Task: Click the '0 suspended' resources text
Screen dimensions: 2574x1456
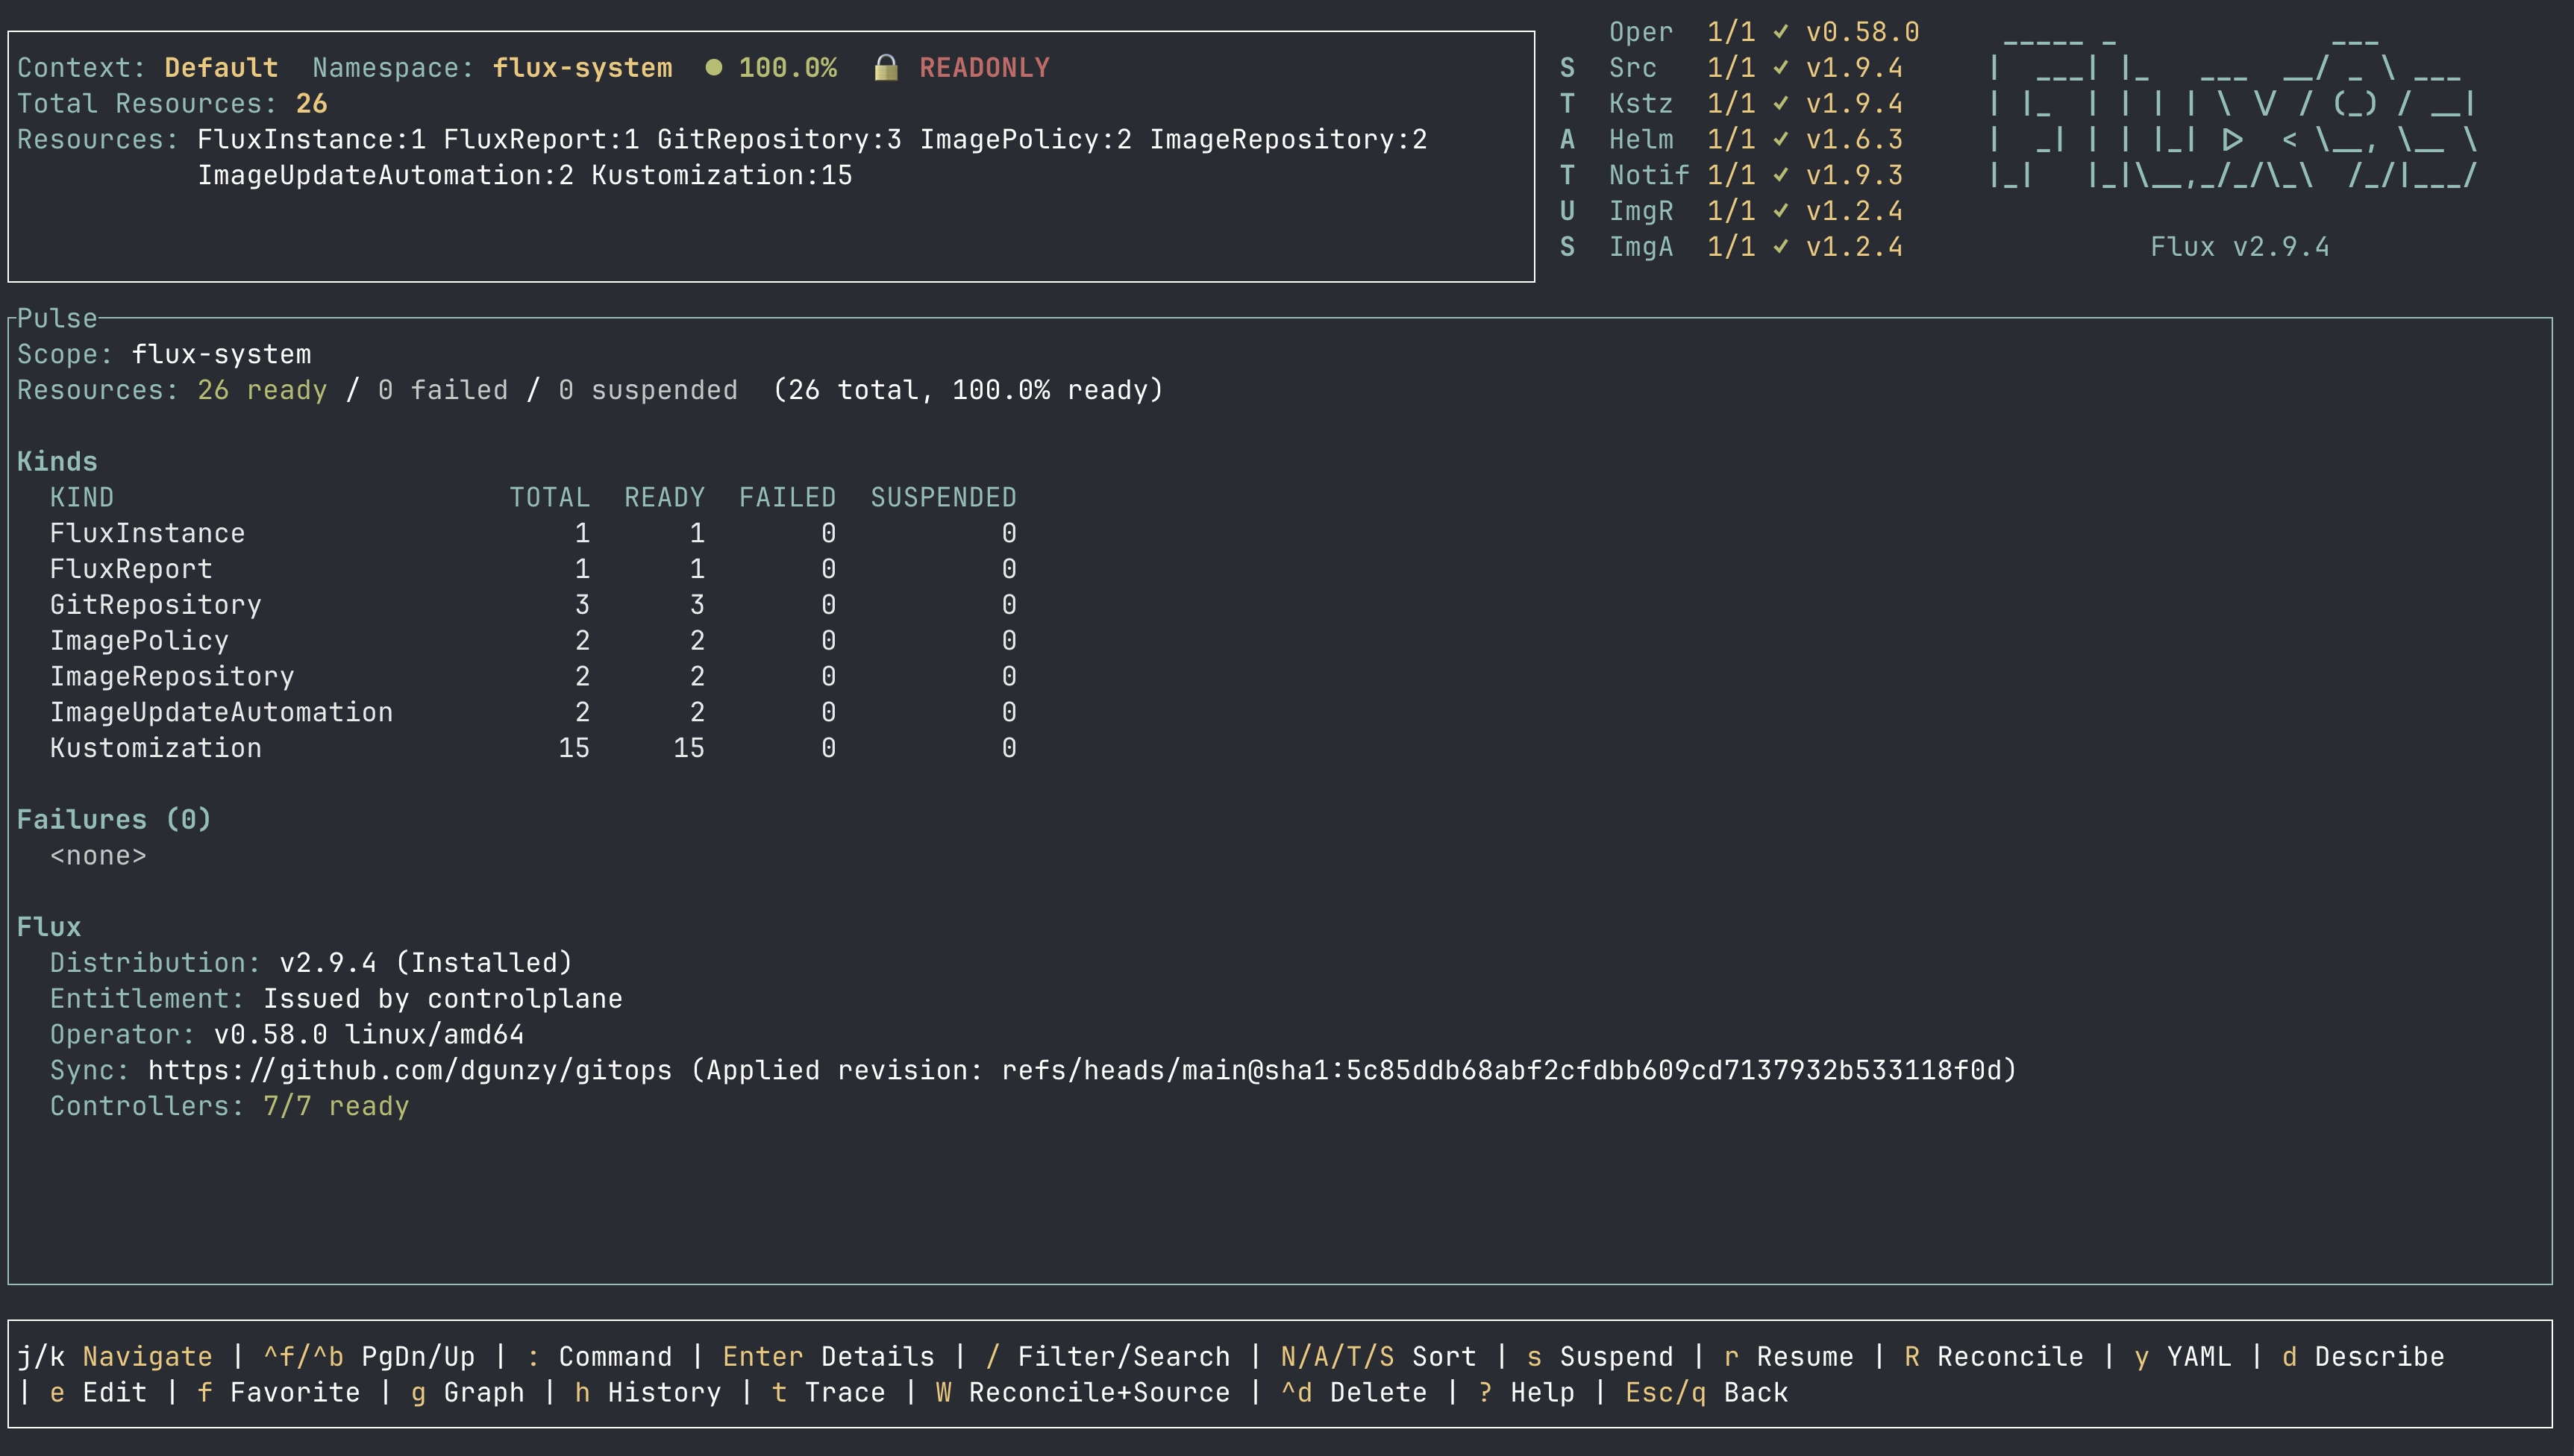Action: point(648,391)
